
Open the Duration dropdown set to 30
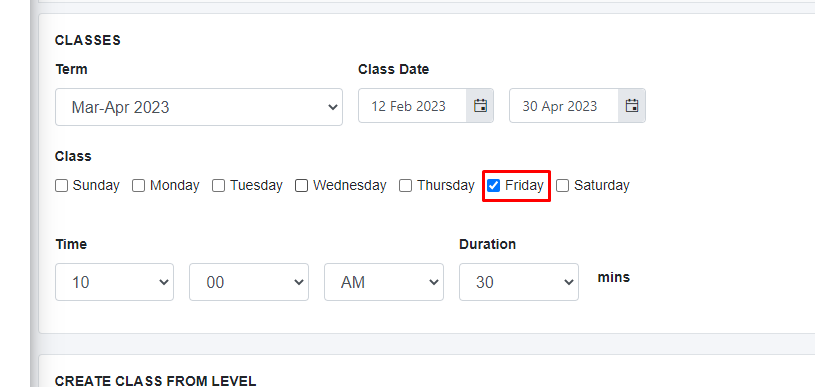tap(519, 282)
